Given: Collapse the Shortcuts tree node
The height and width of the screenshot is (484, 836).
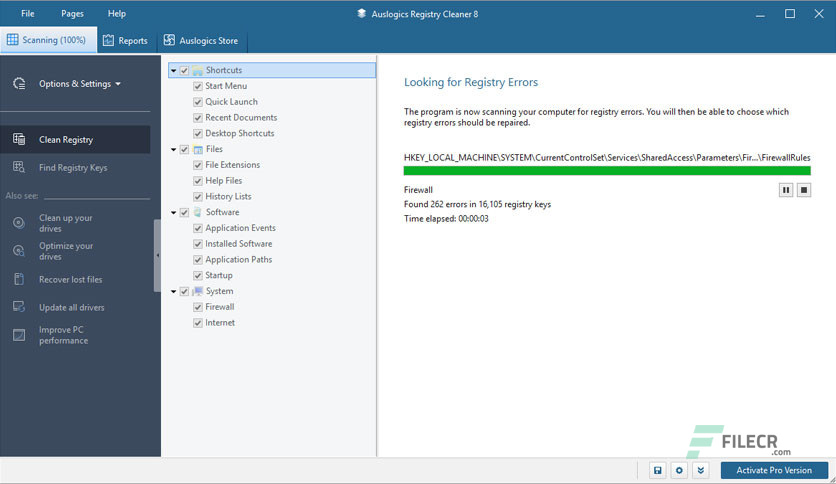Looking at the screenshot, I should coord(173,70).
